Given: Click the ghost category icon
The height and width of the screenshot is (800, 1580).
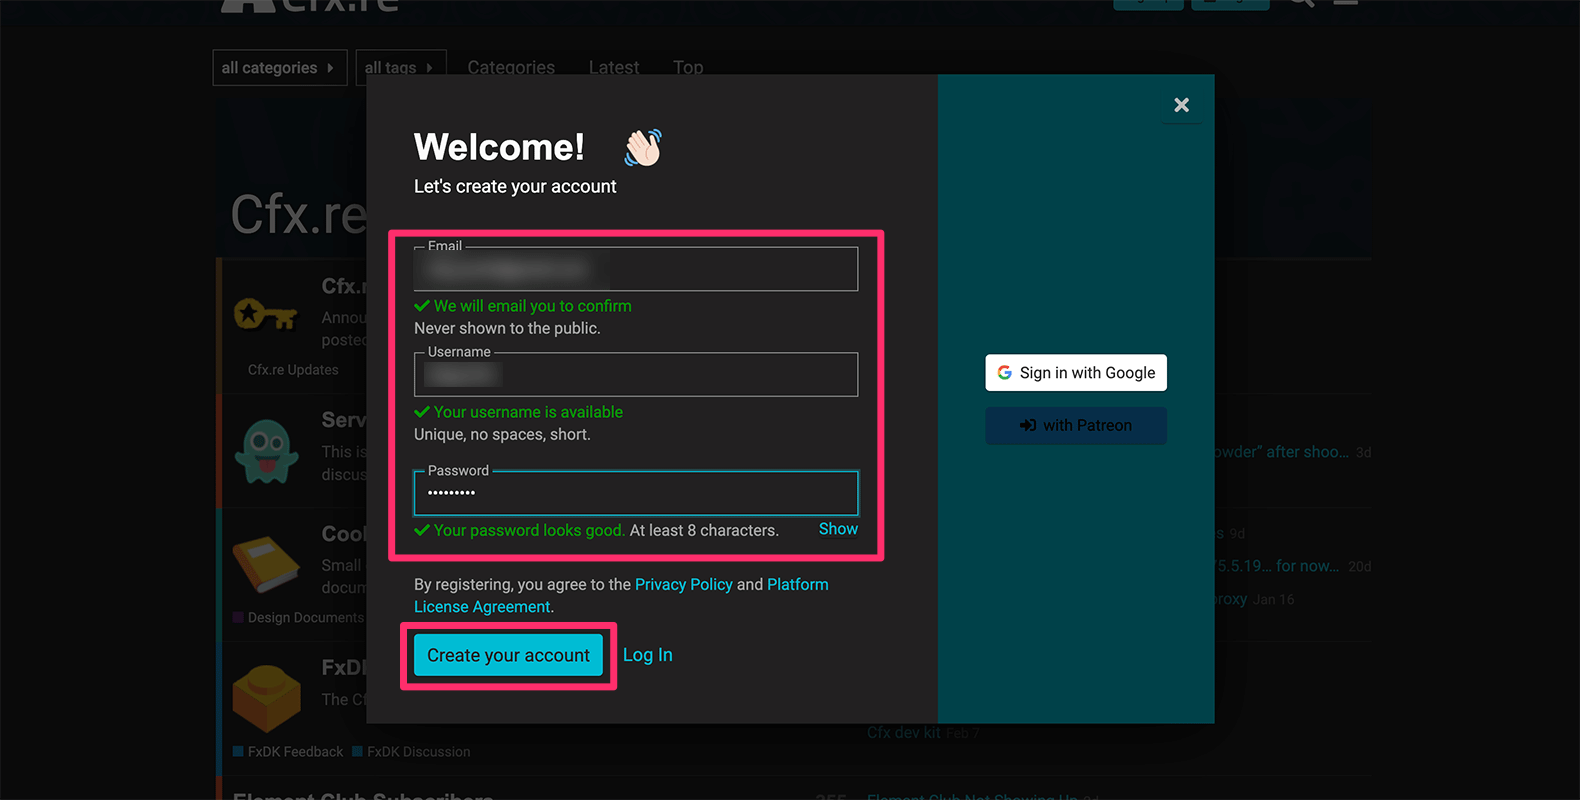Looking at the screenshot, I should click(266, 451).
